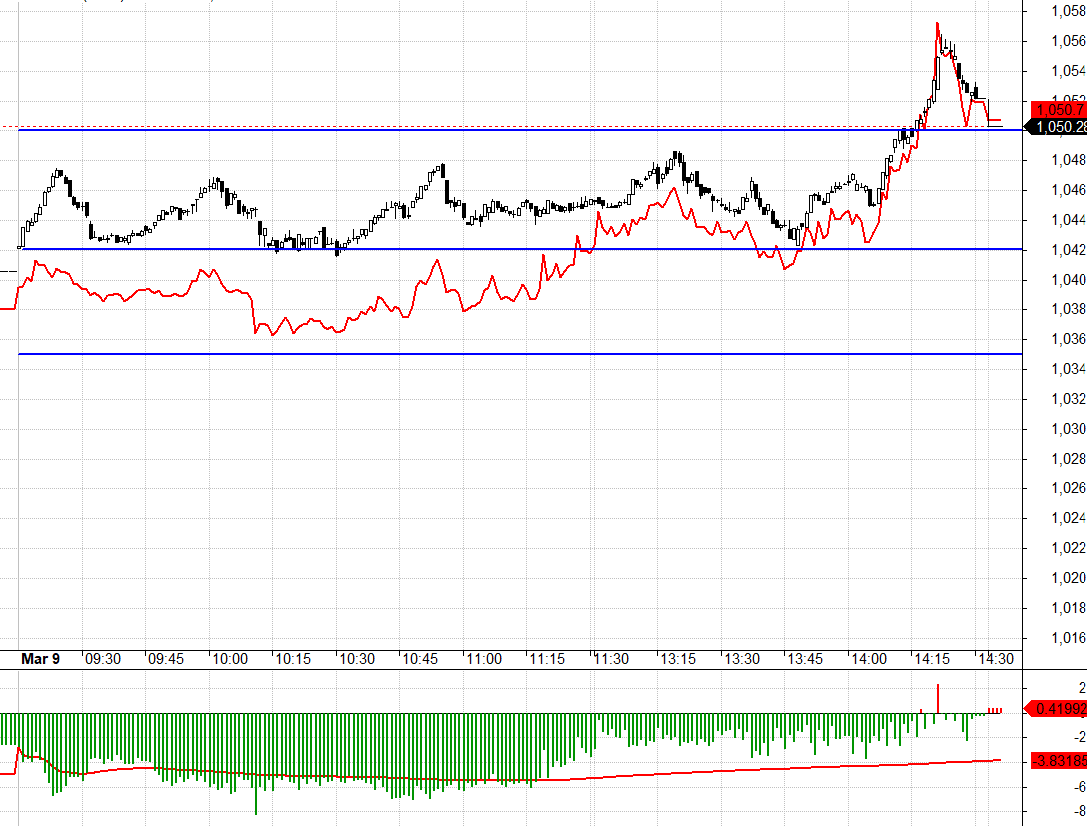
Task: Click the 11:15 time axis label
Action: pos(547,659)
